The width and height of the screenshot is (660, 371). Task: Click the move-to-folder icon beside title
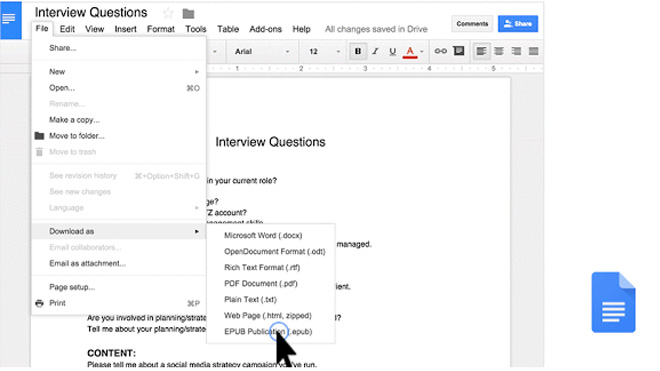[x=188, y=14]
